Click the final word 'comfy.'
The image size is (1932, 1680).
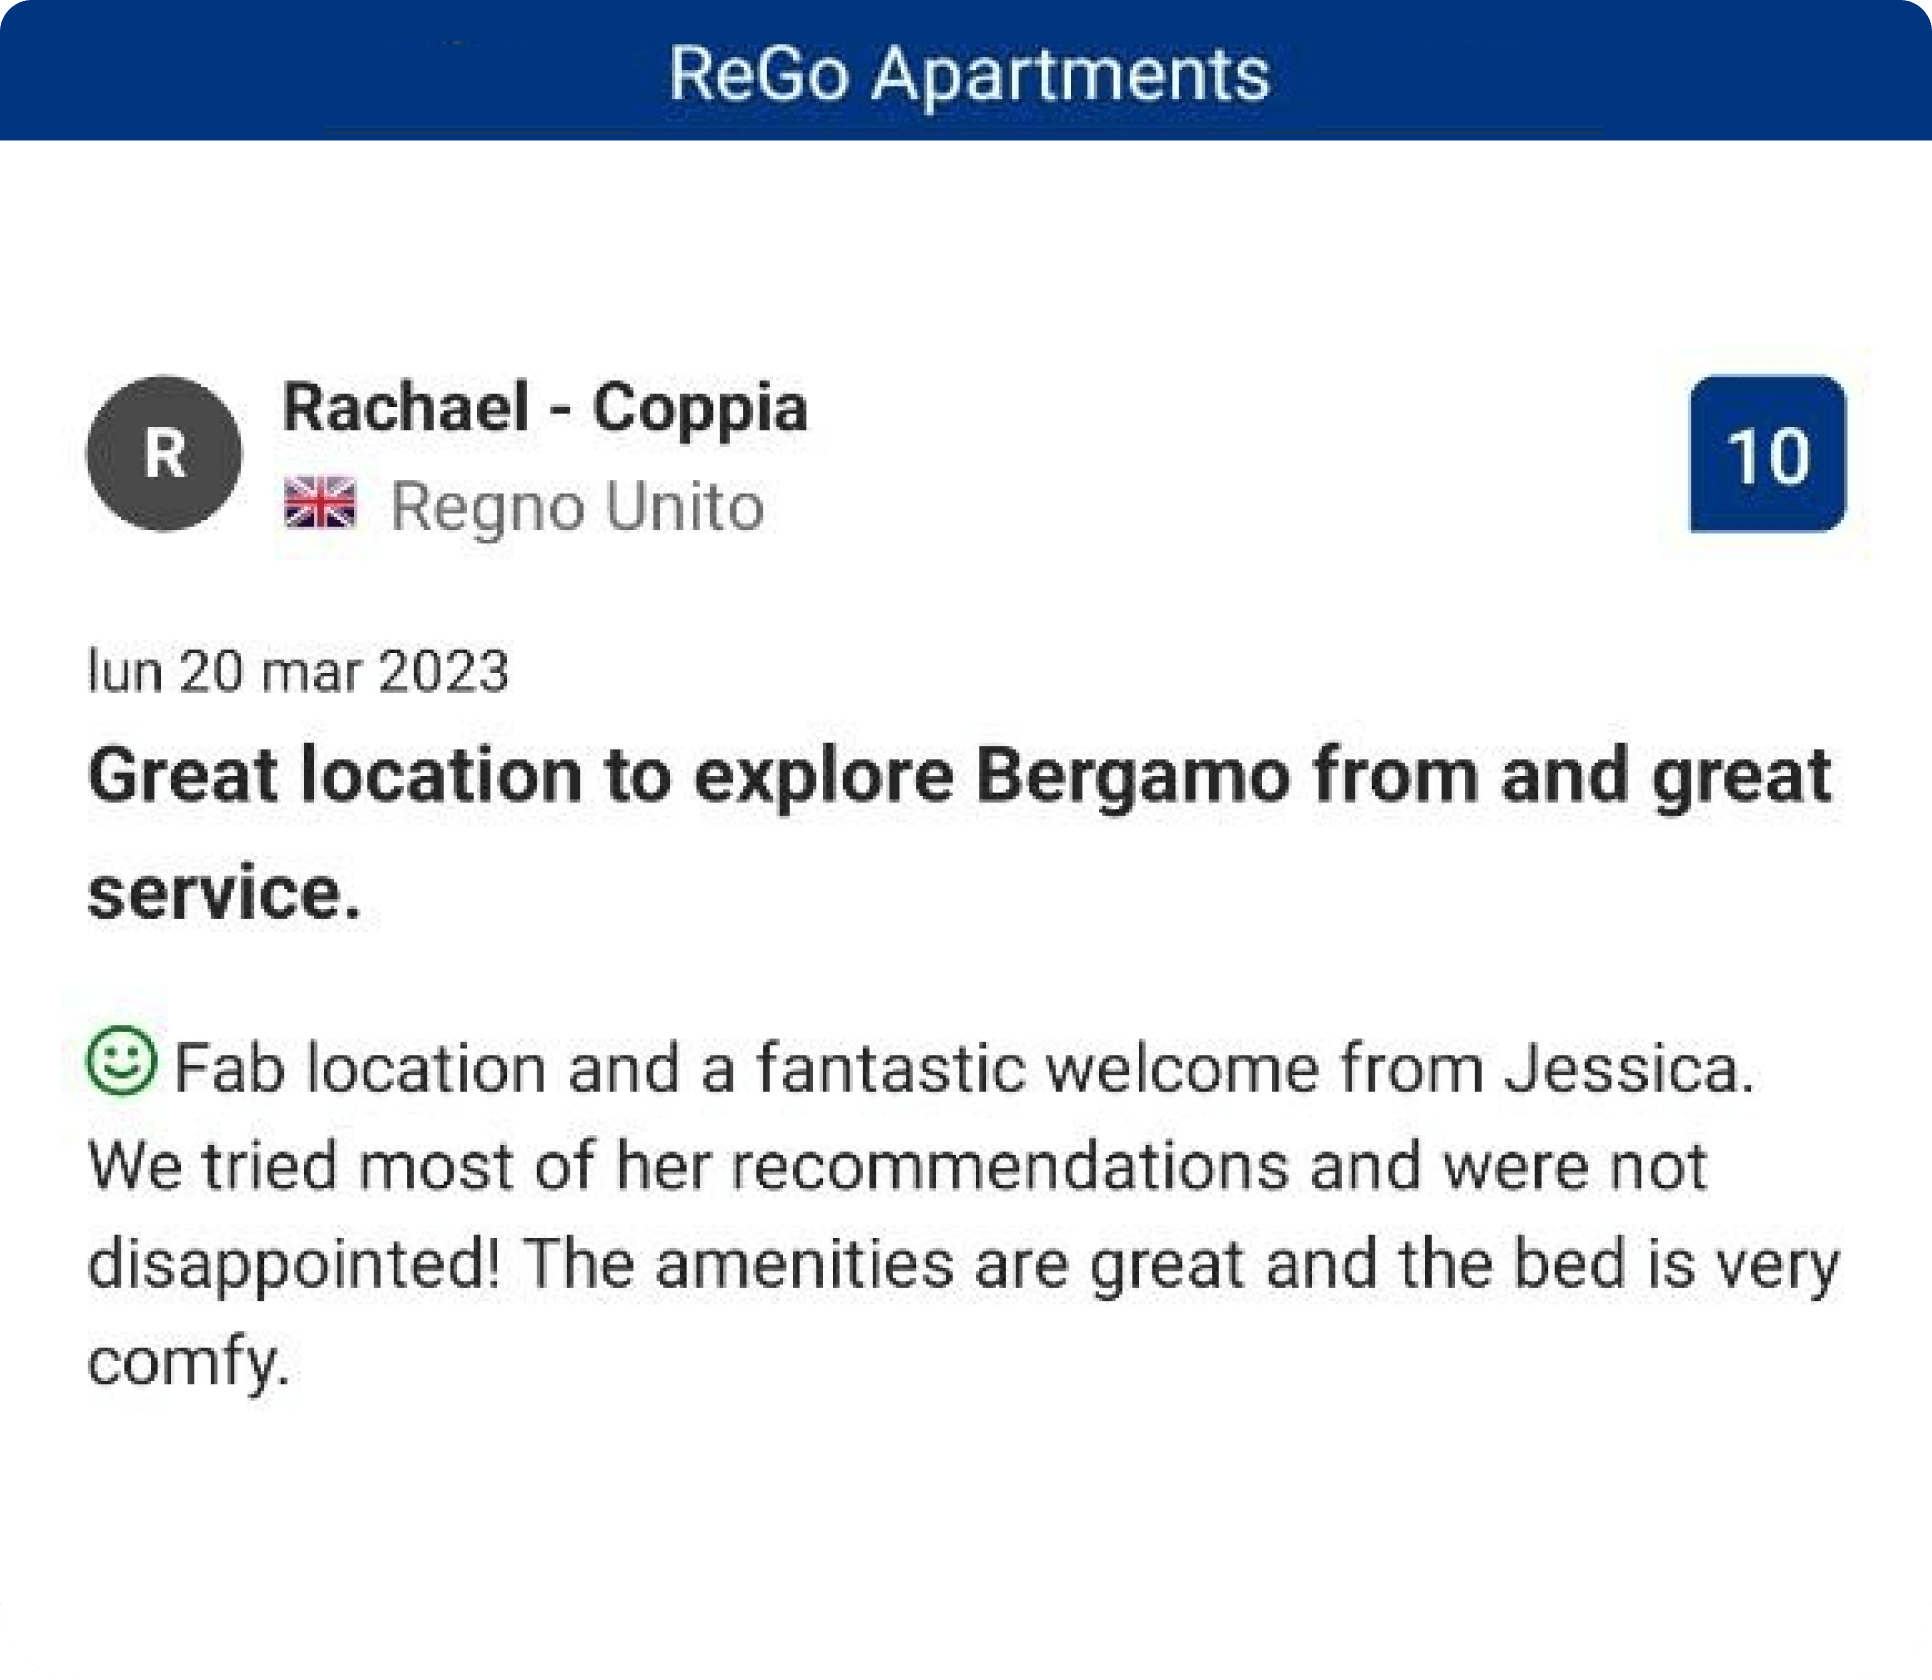point(188,1361)
